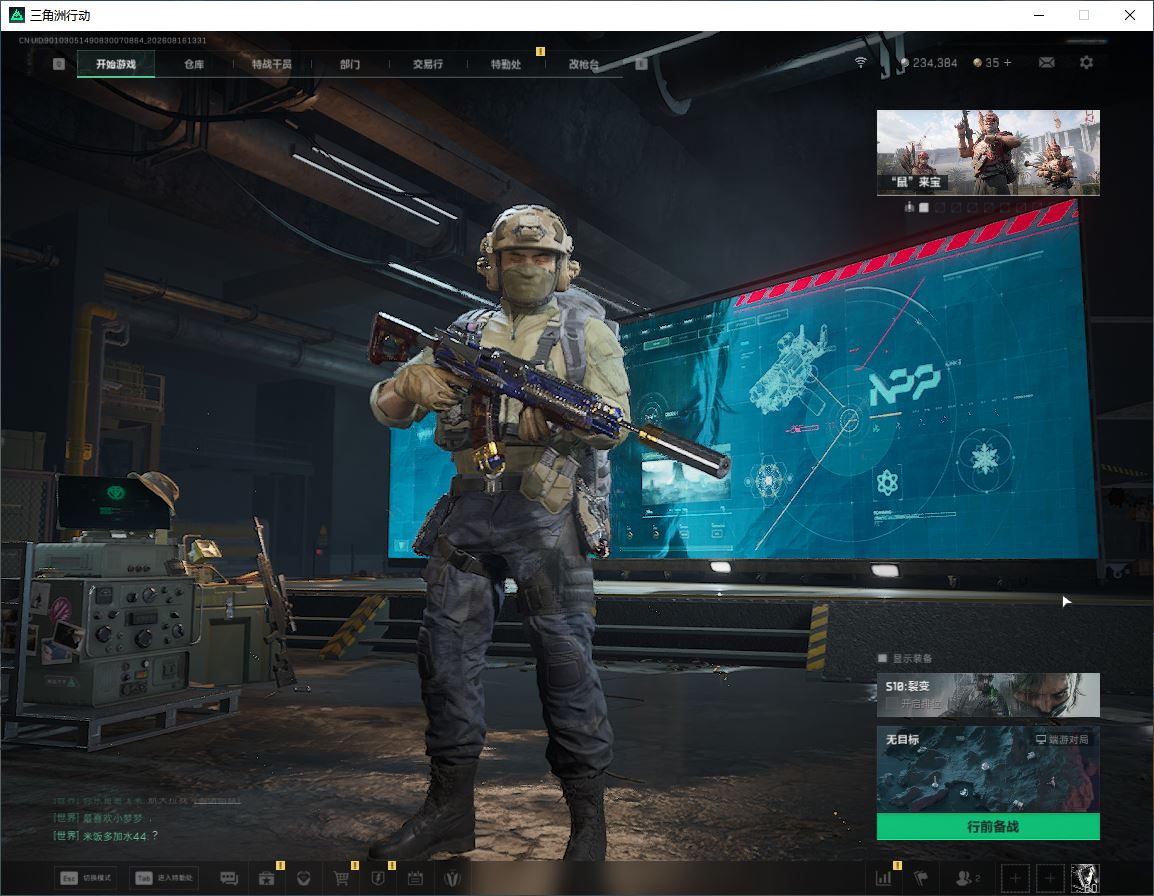Open the shopping cart store icon
The height and width of the screenshot is (896, 1154).
tap(341, 878)
